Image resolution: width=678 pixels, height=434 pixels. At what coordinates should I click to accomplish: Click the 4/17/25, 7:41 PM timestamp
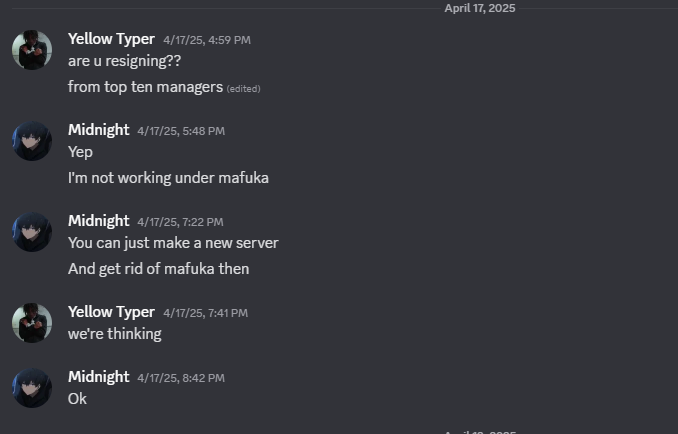pos(205,313)
